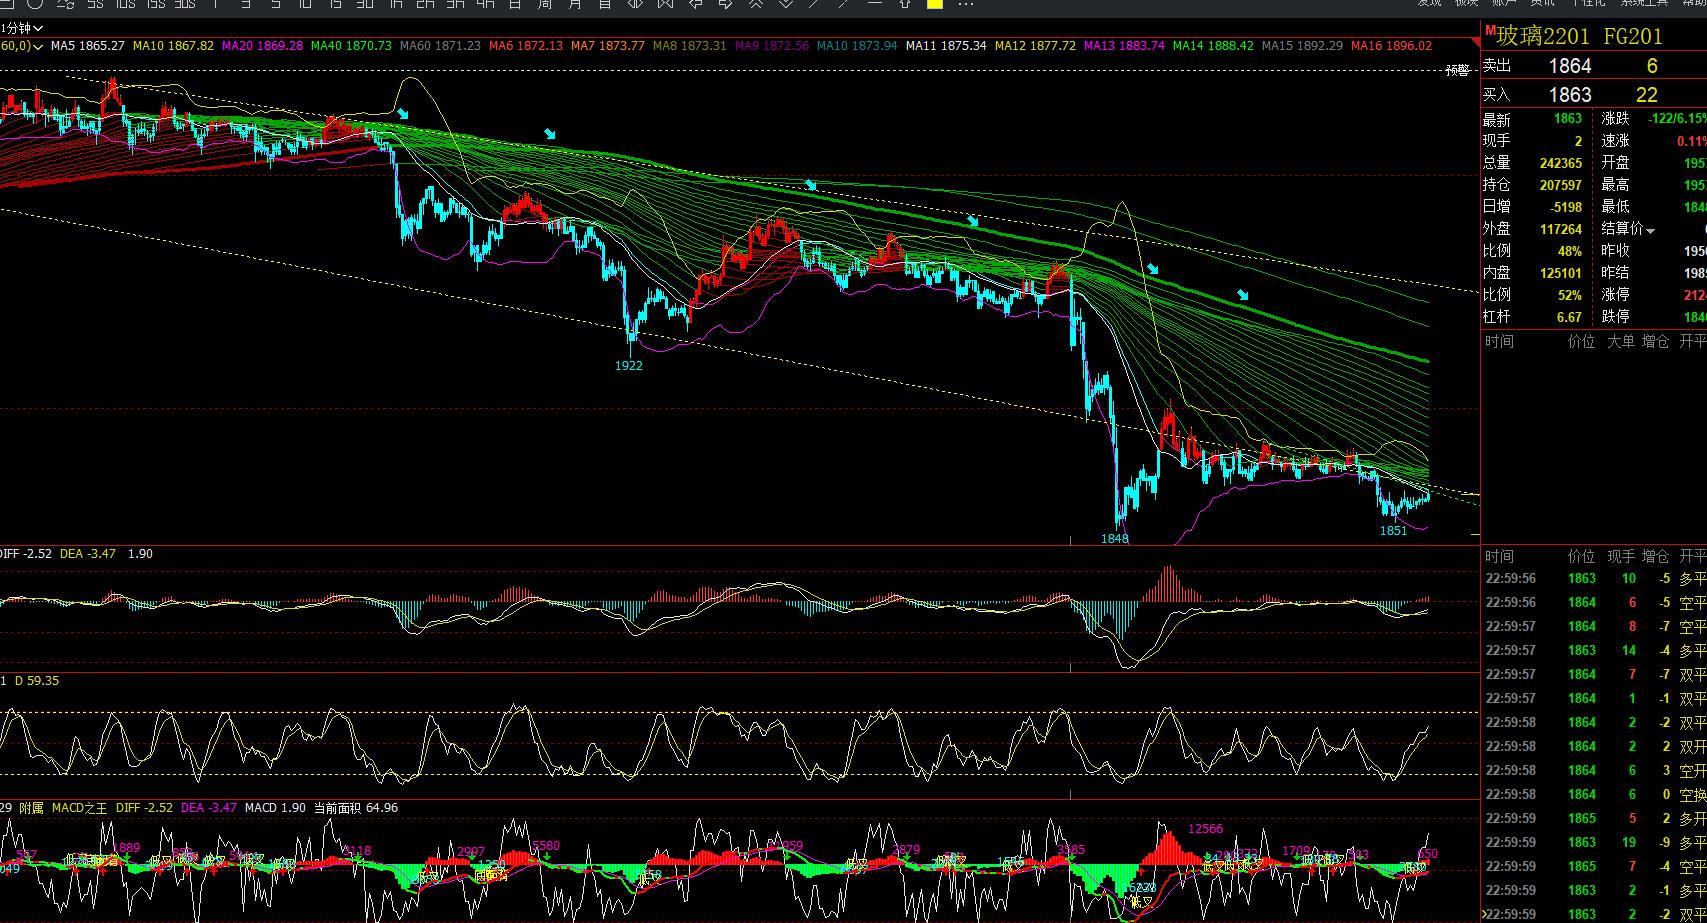
Task: Click the double up chevron icon
Action: click(x=756, y=4)
